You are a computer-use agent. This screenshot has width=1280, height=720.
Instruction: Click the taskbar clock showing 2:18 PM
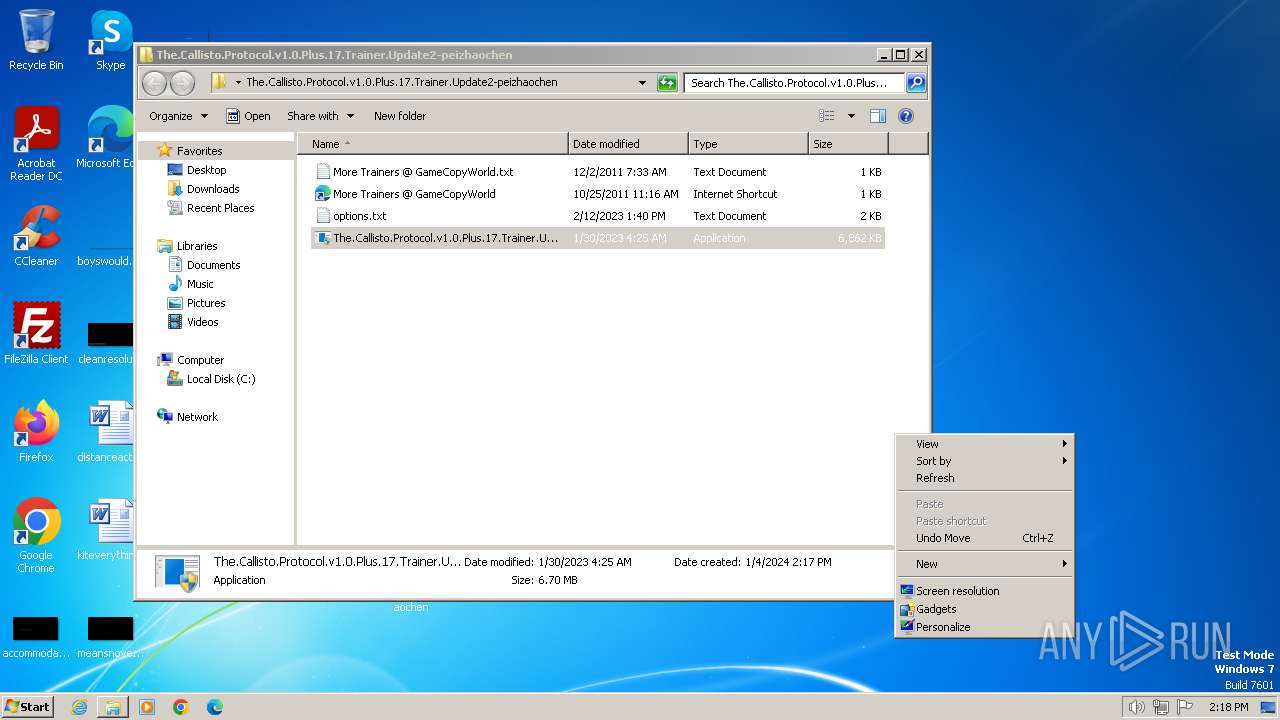(x=1228, y=707)
